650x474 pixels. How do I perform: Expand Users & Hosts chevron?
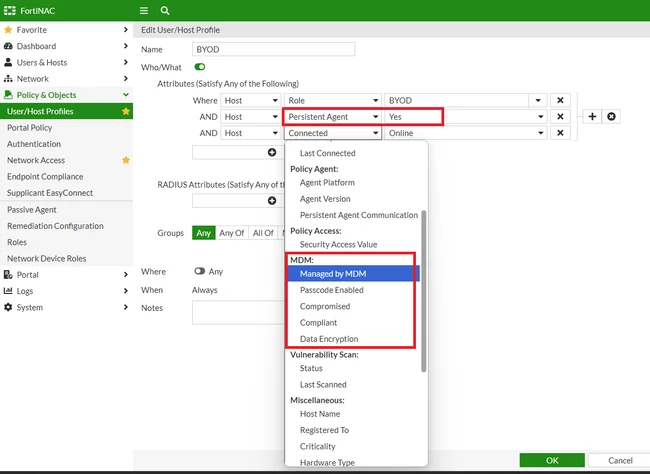[x=126, y=62]
